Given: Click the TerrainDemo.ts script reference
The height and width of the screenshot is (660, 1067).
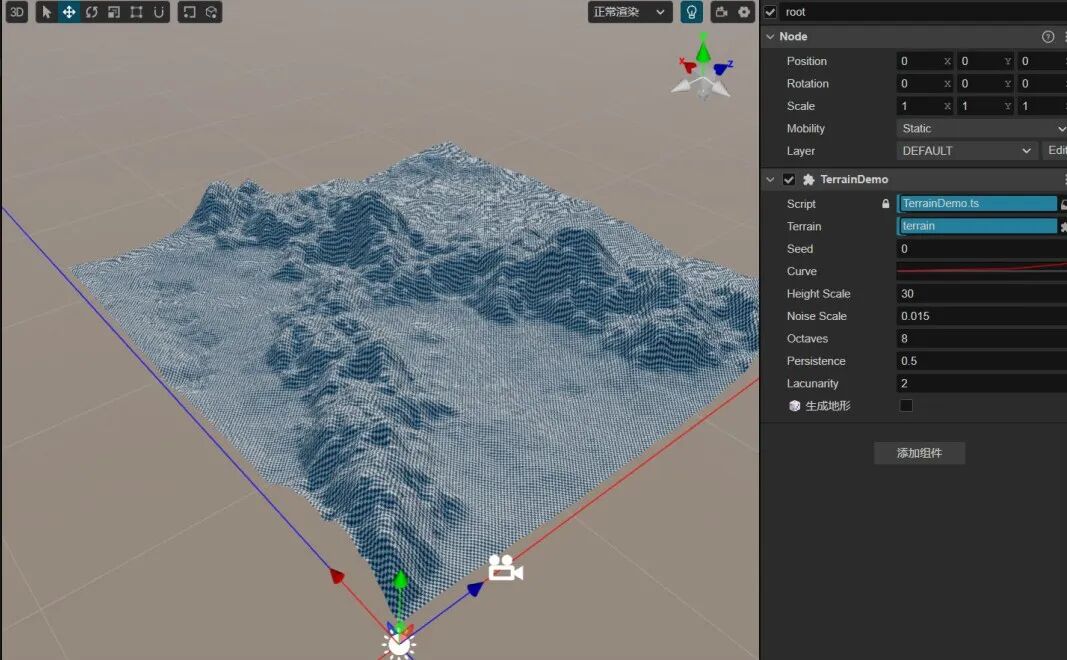Looking at the screenshot, I should [976, 204].
